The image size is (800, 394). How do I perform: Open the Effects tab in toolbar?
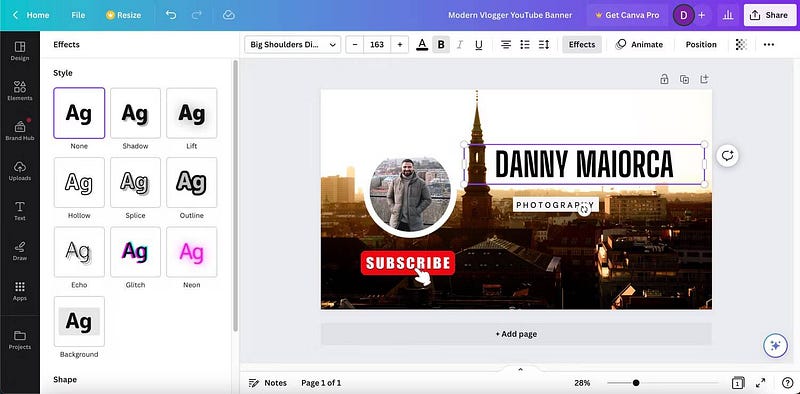(582, 44)
